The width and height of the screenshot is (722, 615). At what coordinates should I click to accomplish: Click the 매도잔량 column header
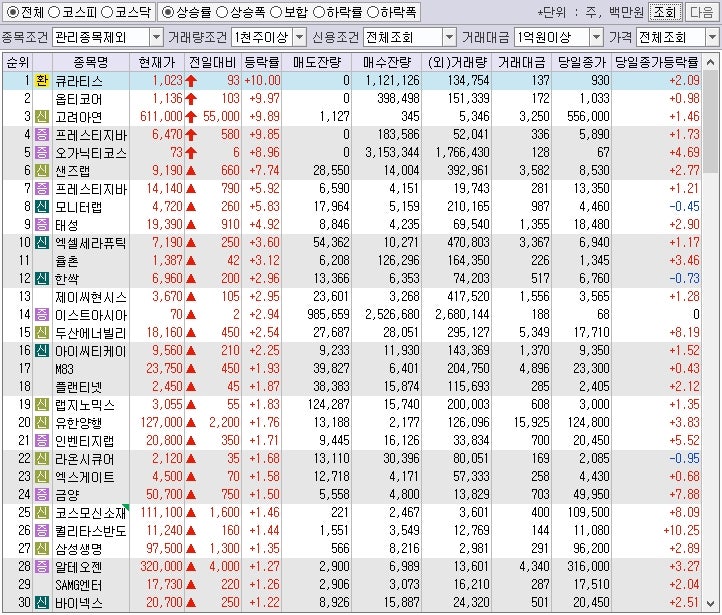[x=317, y=62]
